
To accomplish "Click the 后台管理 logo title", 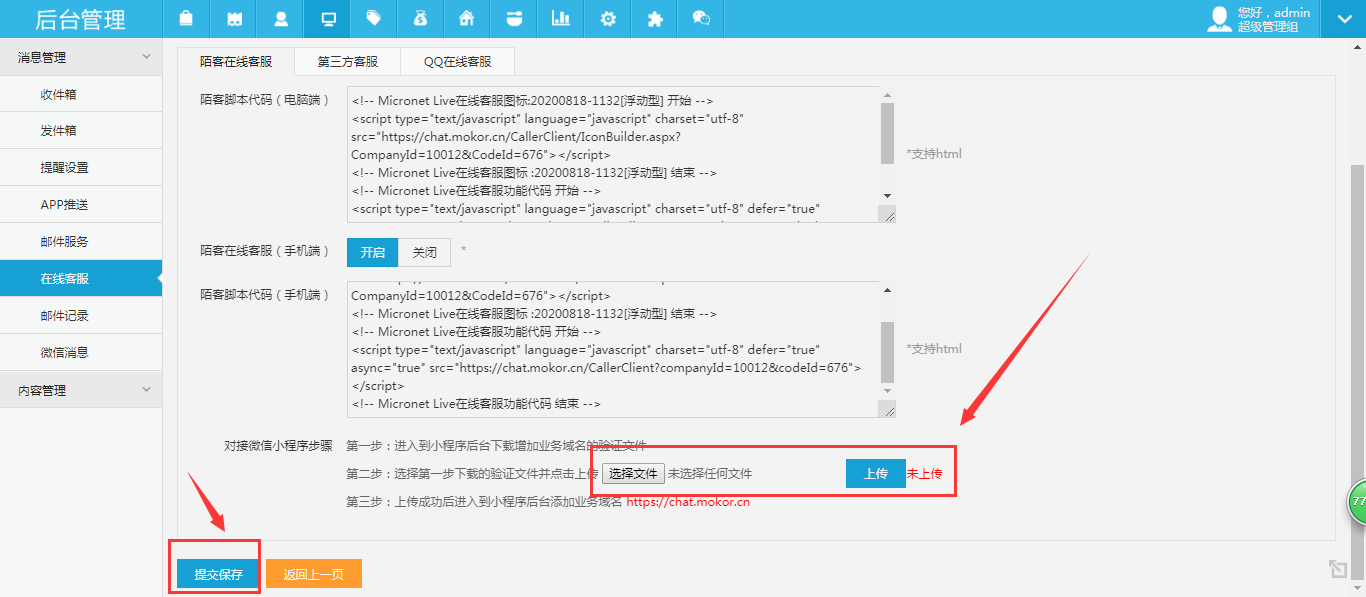I will click(x=81, y=19).
